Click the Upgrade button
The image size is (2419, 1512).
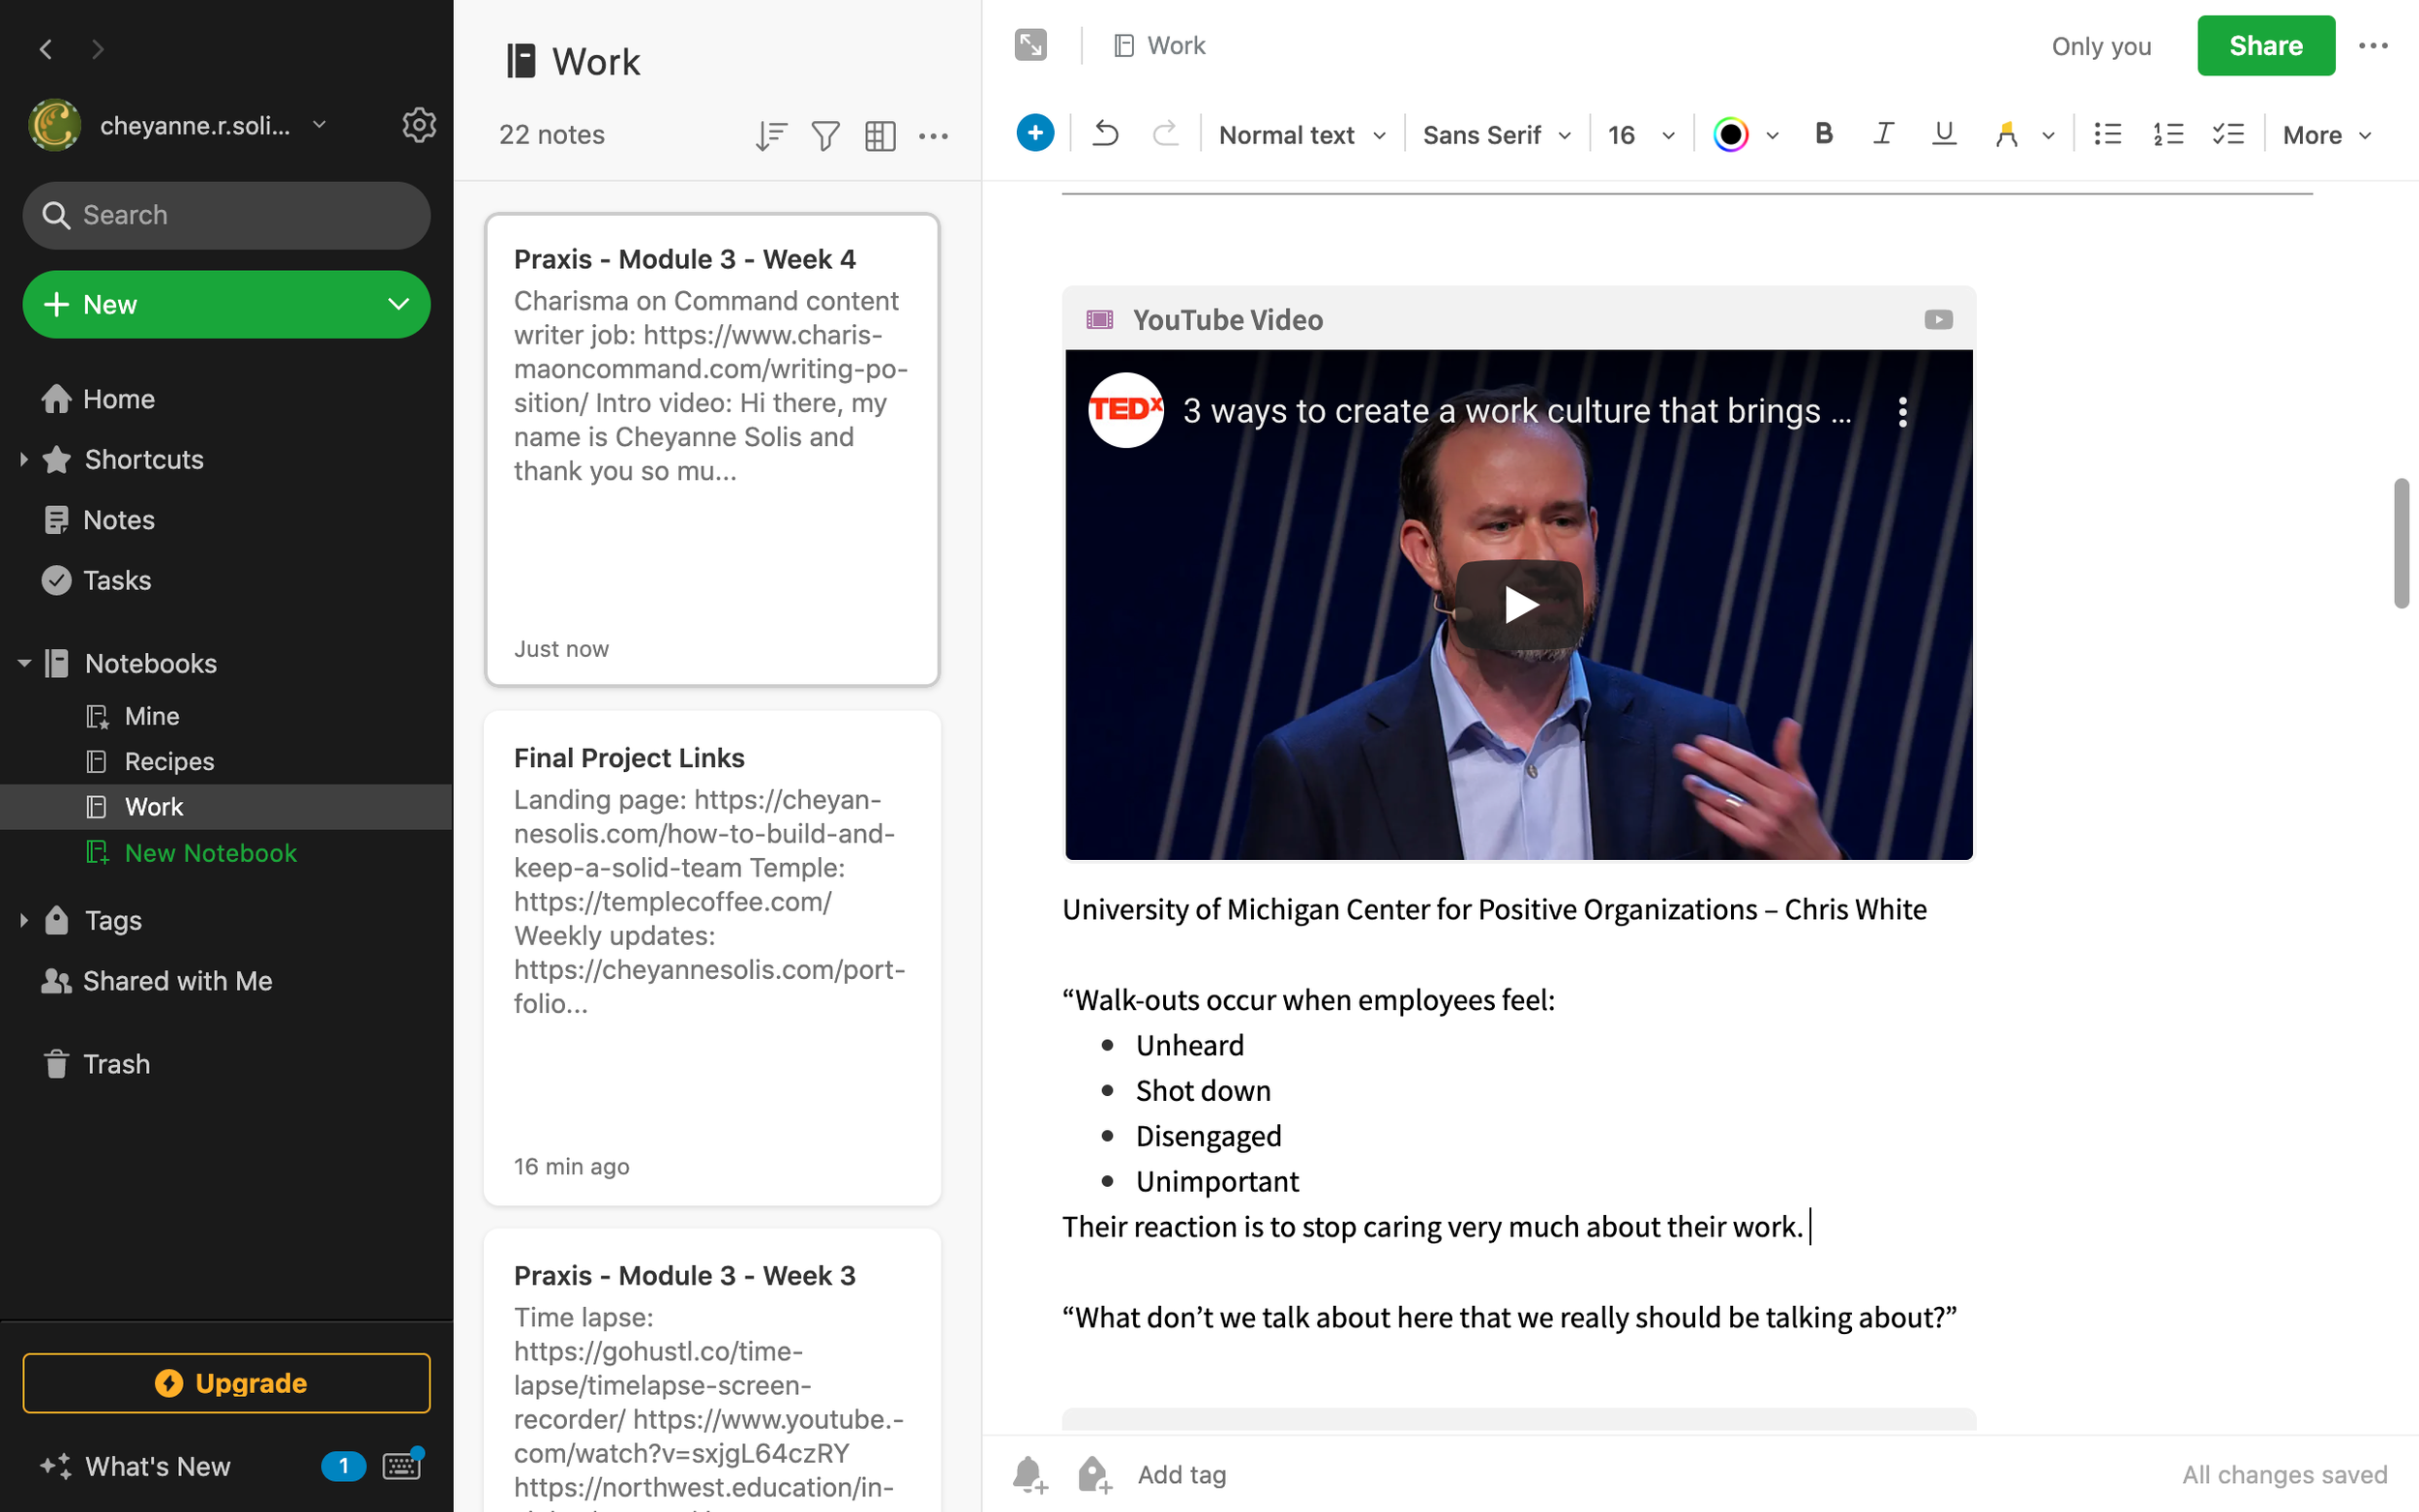click(227, 1383)
